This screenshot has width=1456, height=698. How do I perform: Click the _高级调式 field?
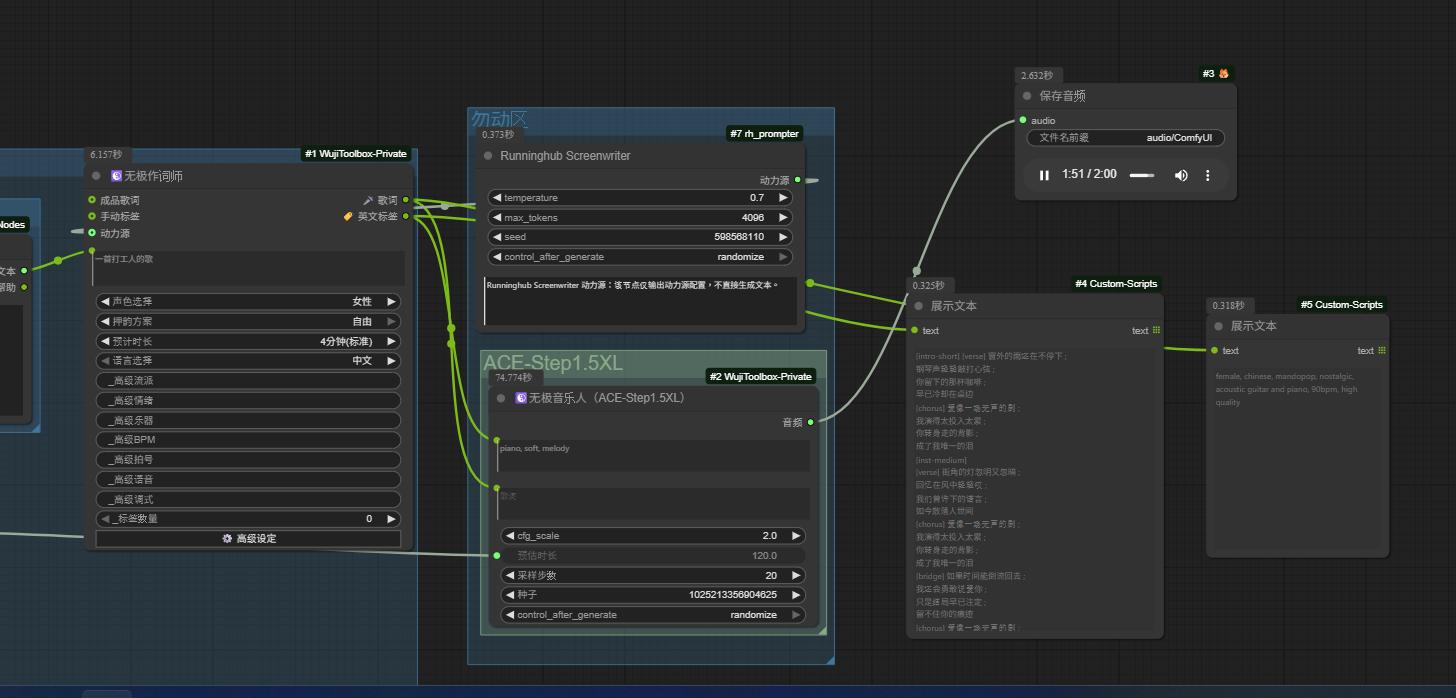(248, 499)
